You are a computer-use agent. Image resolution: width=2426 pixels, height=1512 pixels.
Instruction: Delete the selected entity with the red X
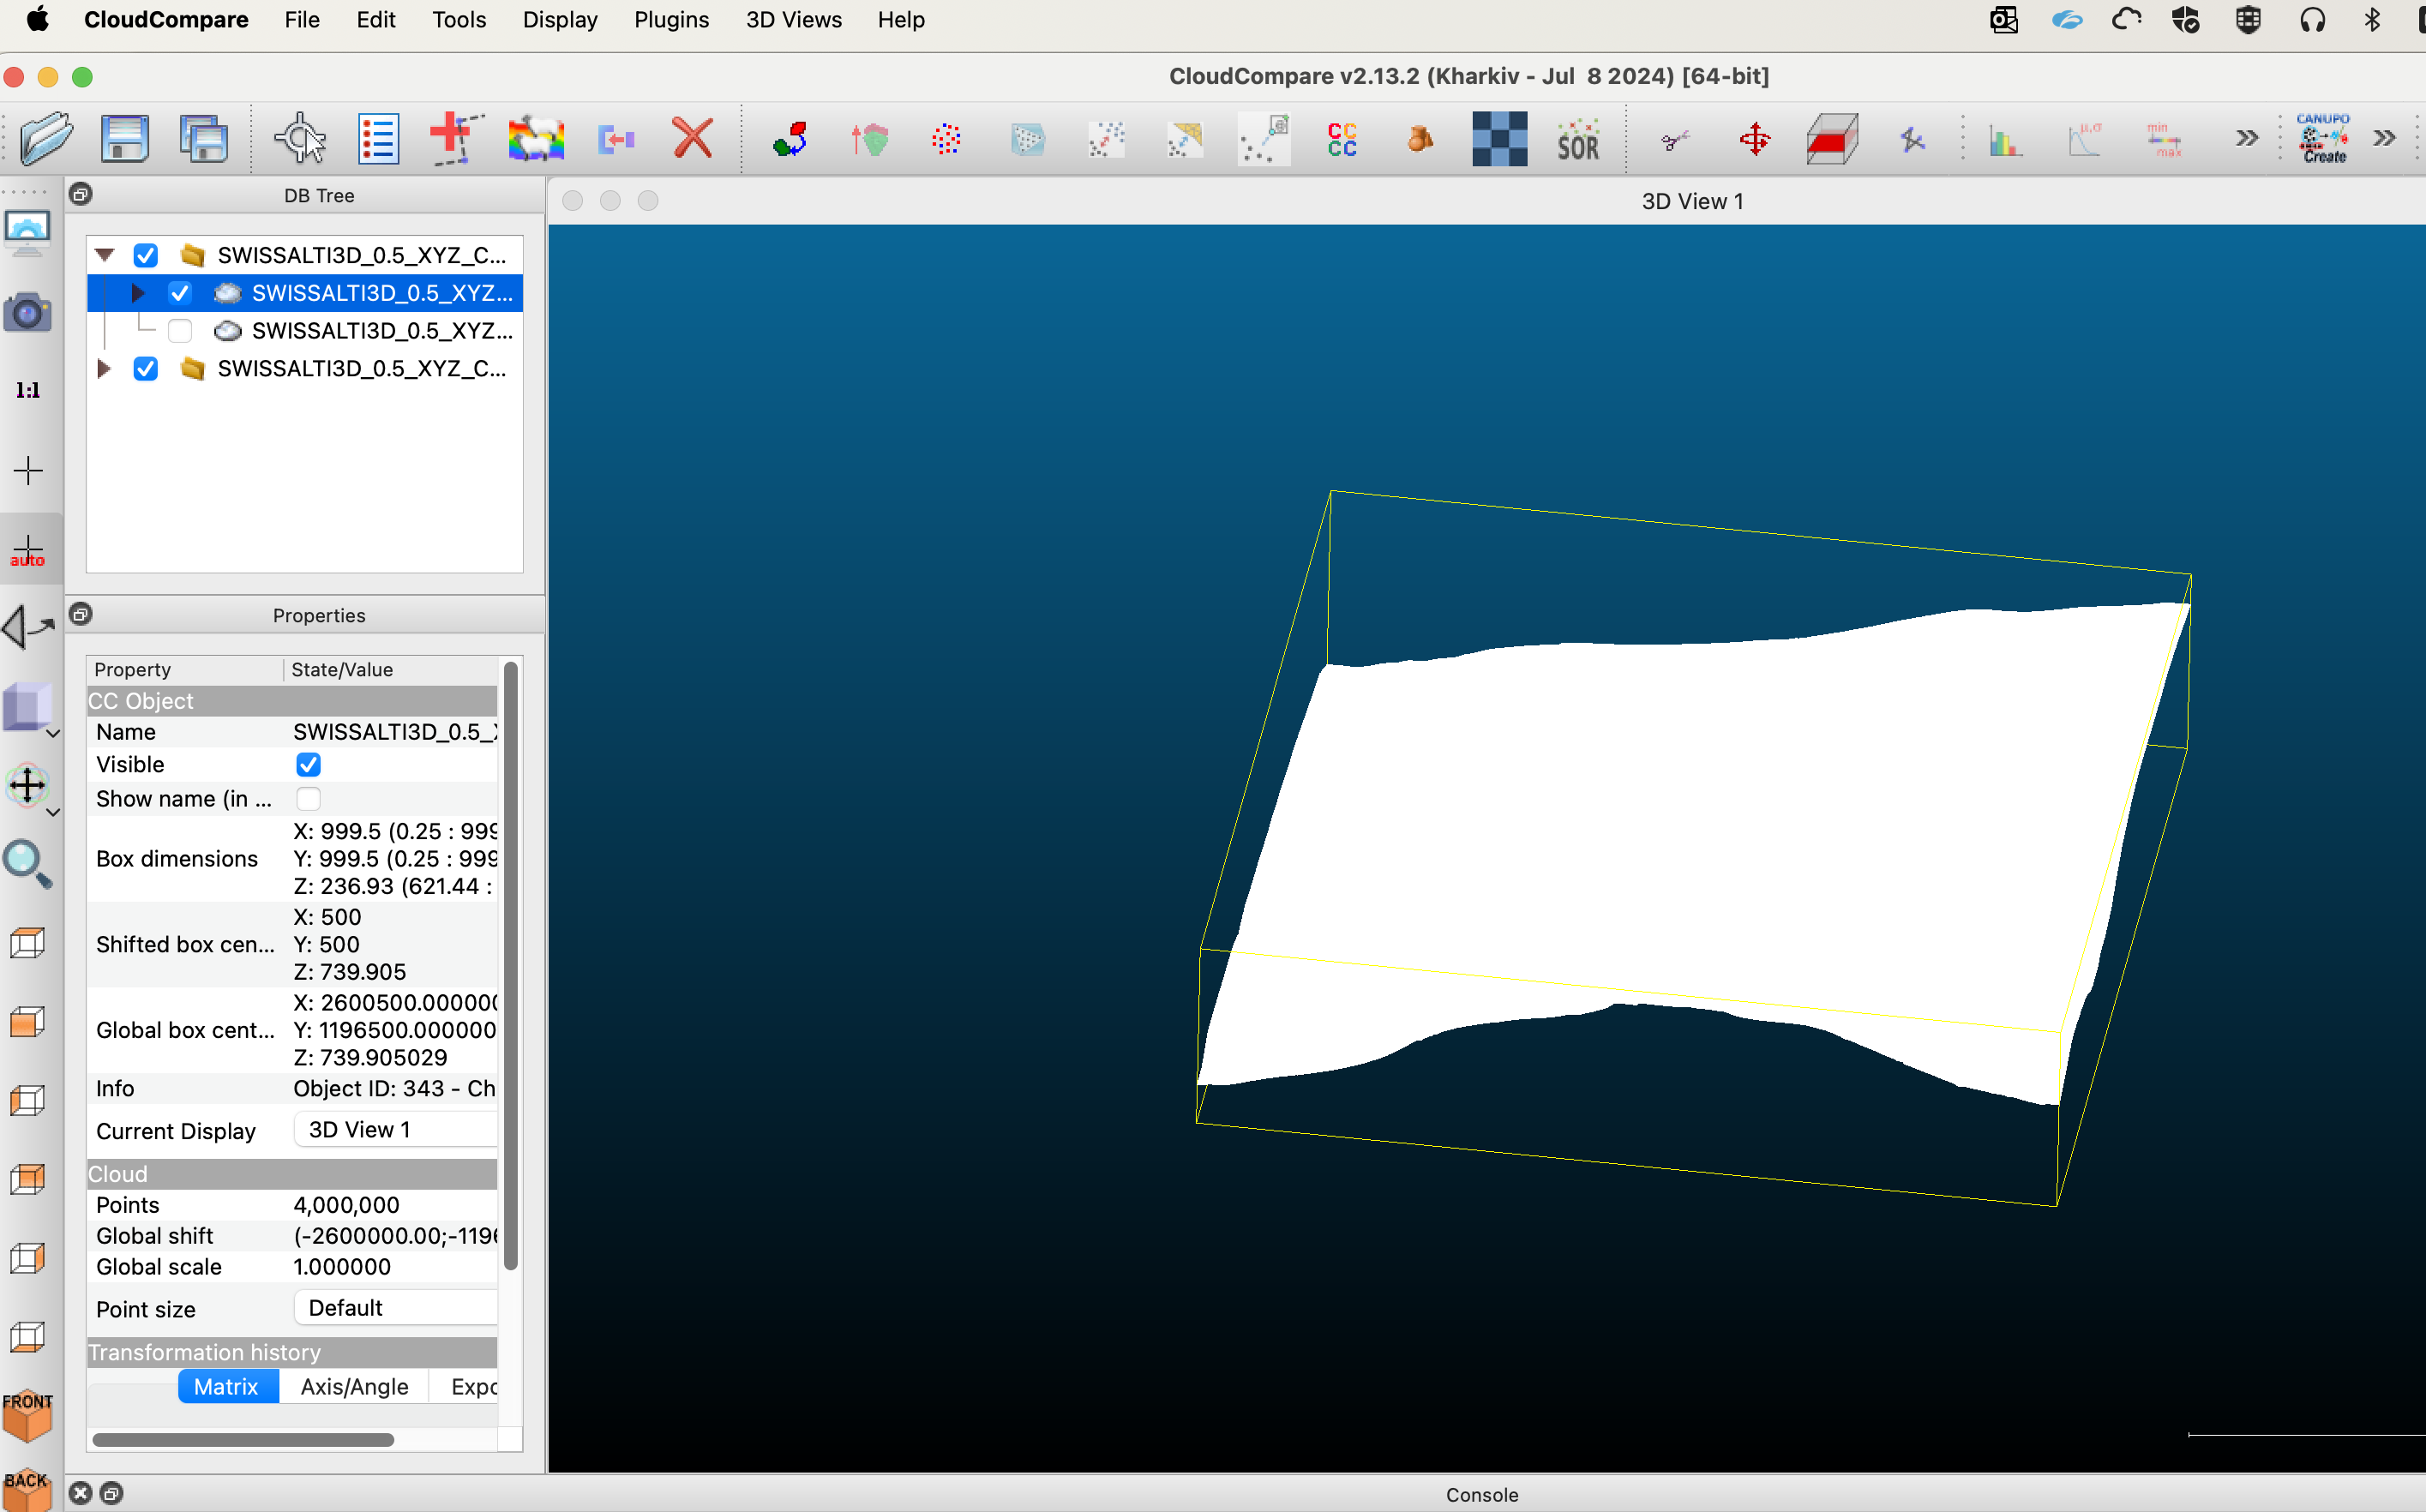692,139
